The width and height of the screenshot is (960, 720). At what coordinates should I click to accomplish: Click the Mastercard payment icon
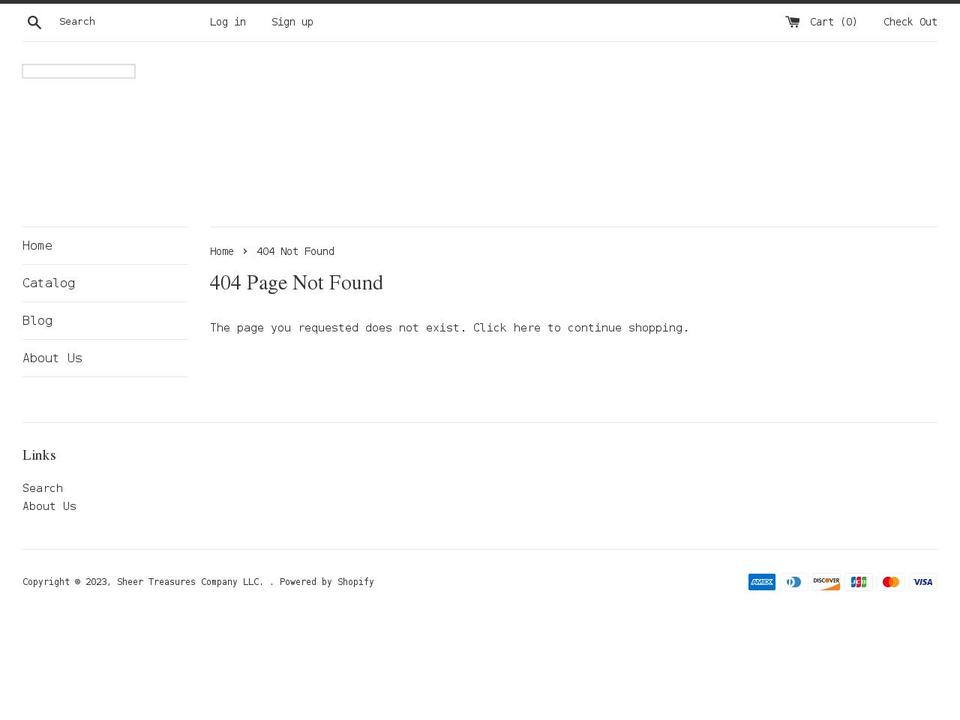[891, 582]
